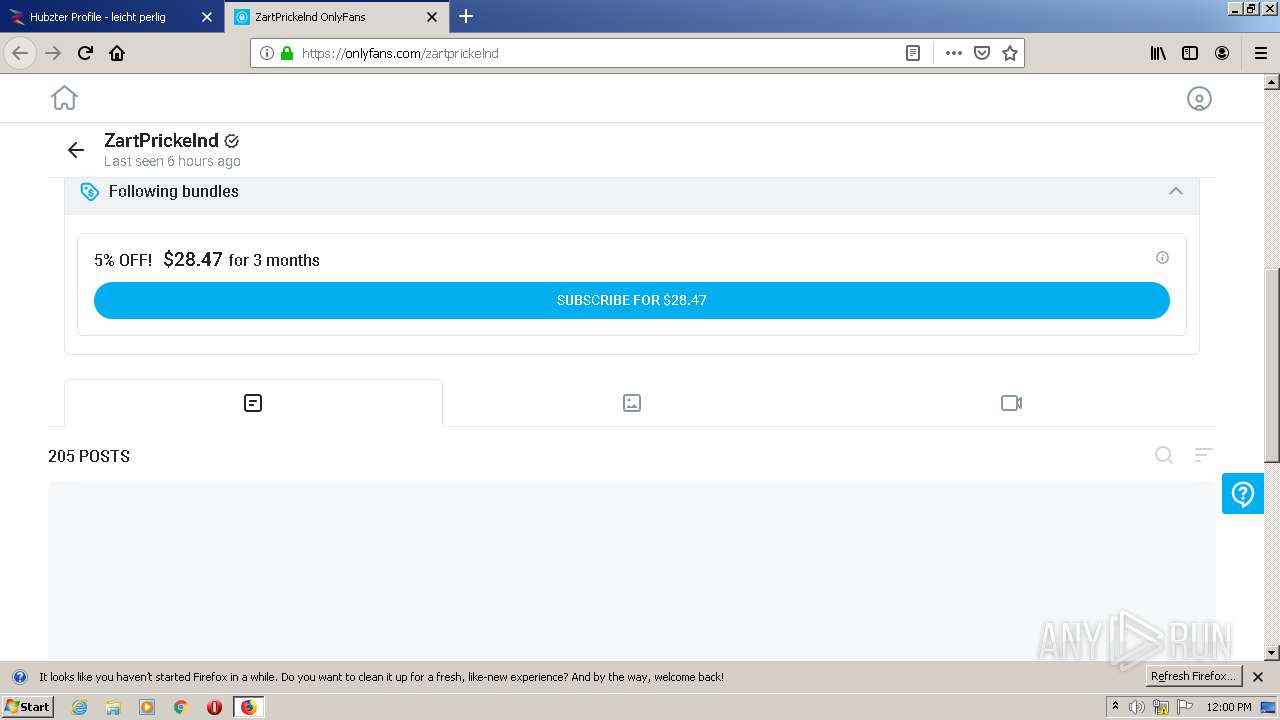The height and width of the screenshot is (720, 1280).
Task: Bookmark this page with the star
Action: [1010, 53]
